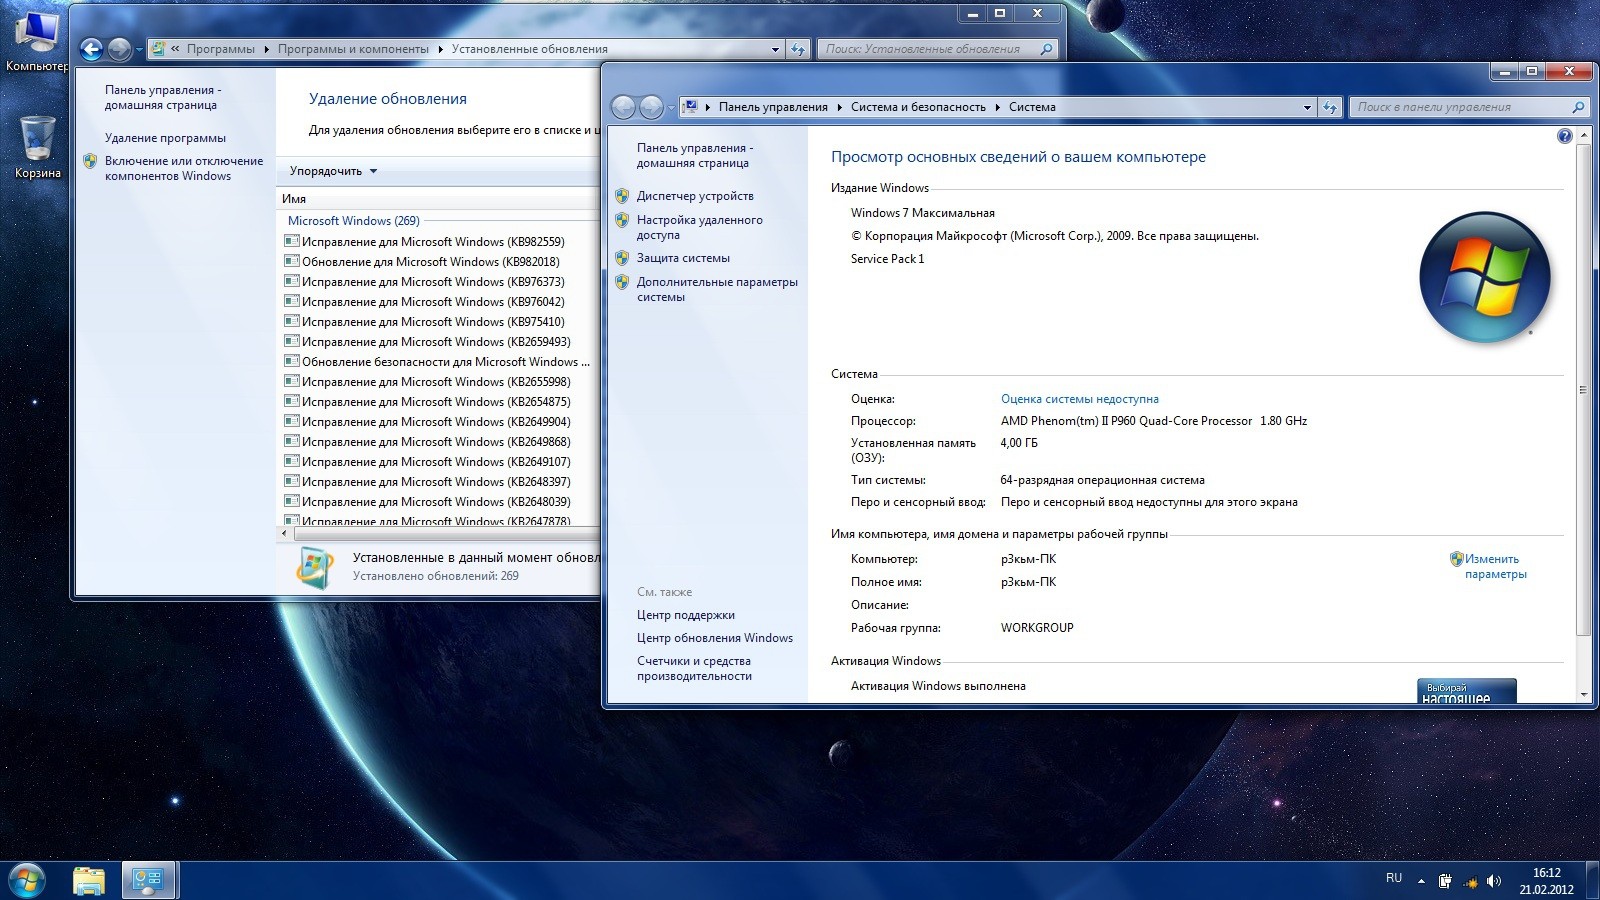
Task: Open Включение или отключение компонентов Windows
Action: point(184,168)
